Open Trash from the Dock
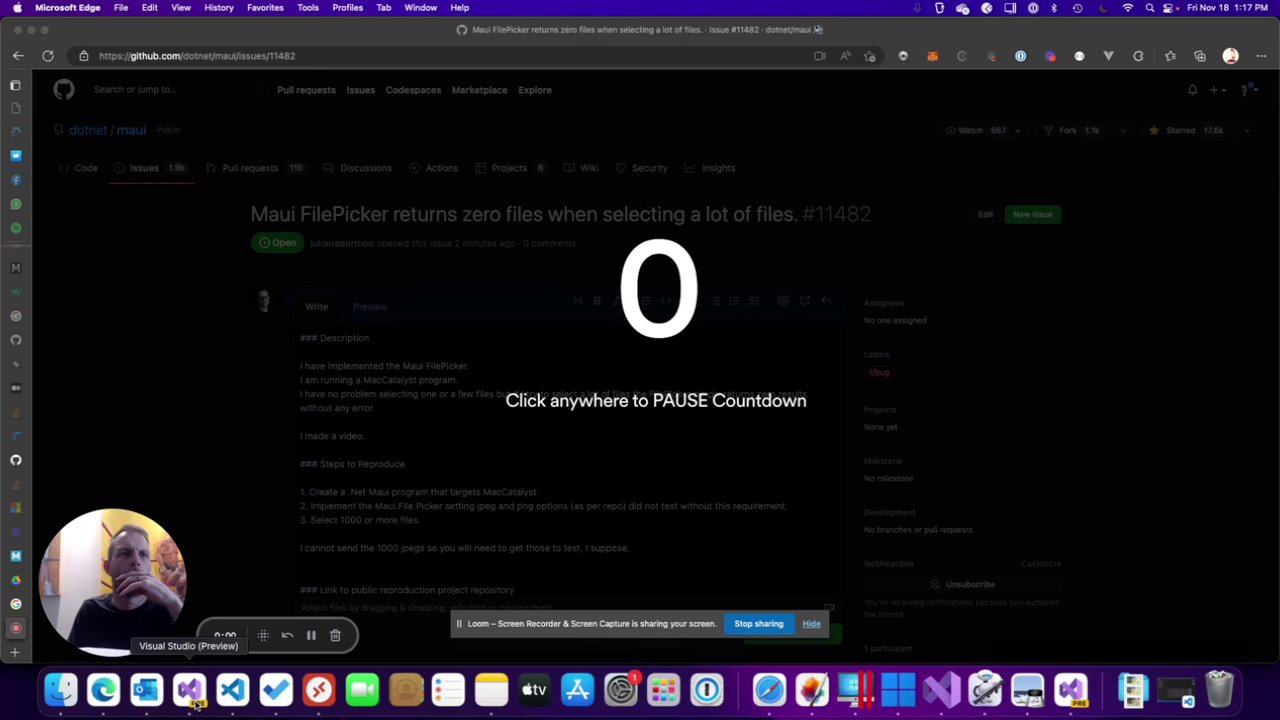The height and width of the screenshot is (720, 1280). point(1220,690)
